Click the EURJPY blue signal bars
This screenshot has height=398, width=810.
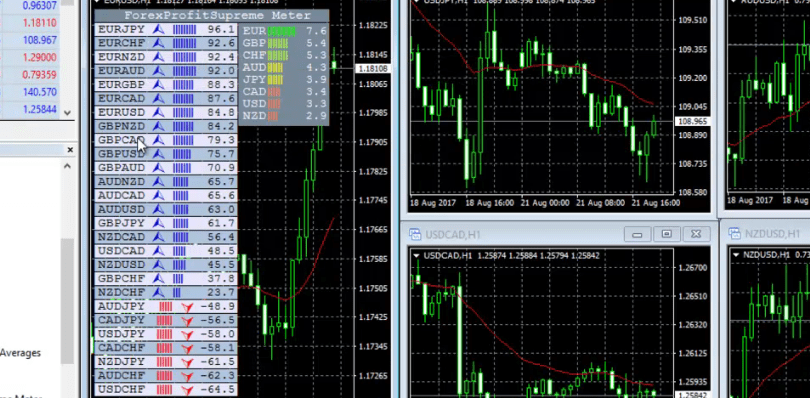[184, 29]
